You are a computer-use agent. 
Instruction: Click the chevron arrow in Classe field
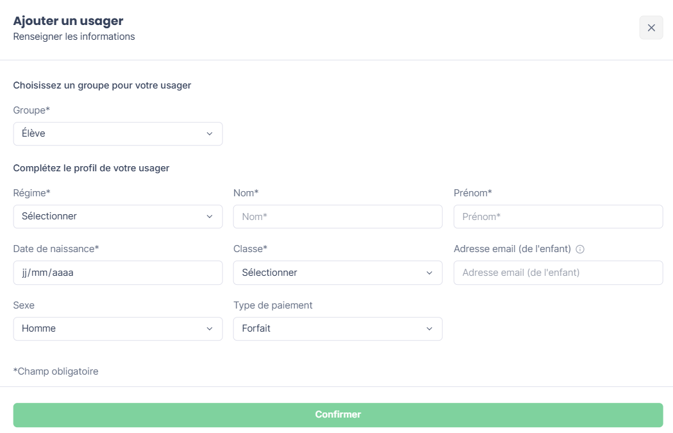click(x=429, y=273)
